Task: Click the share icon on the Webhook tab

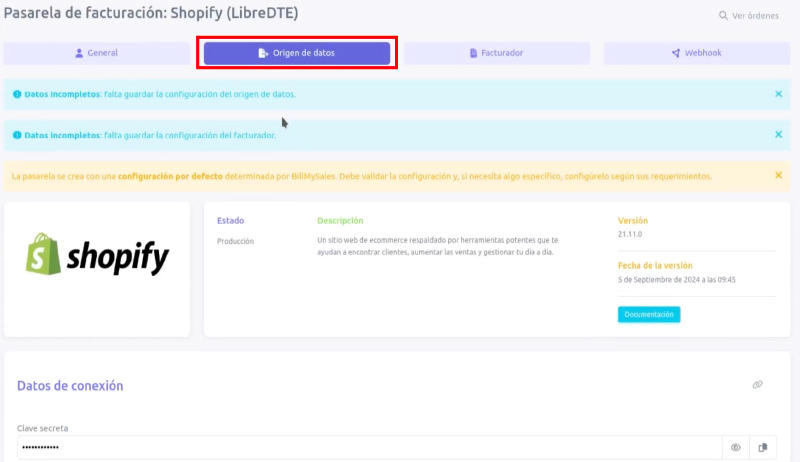Action: pyautogui.click(x=676, y=53)
